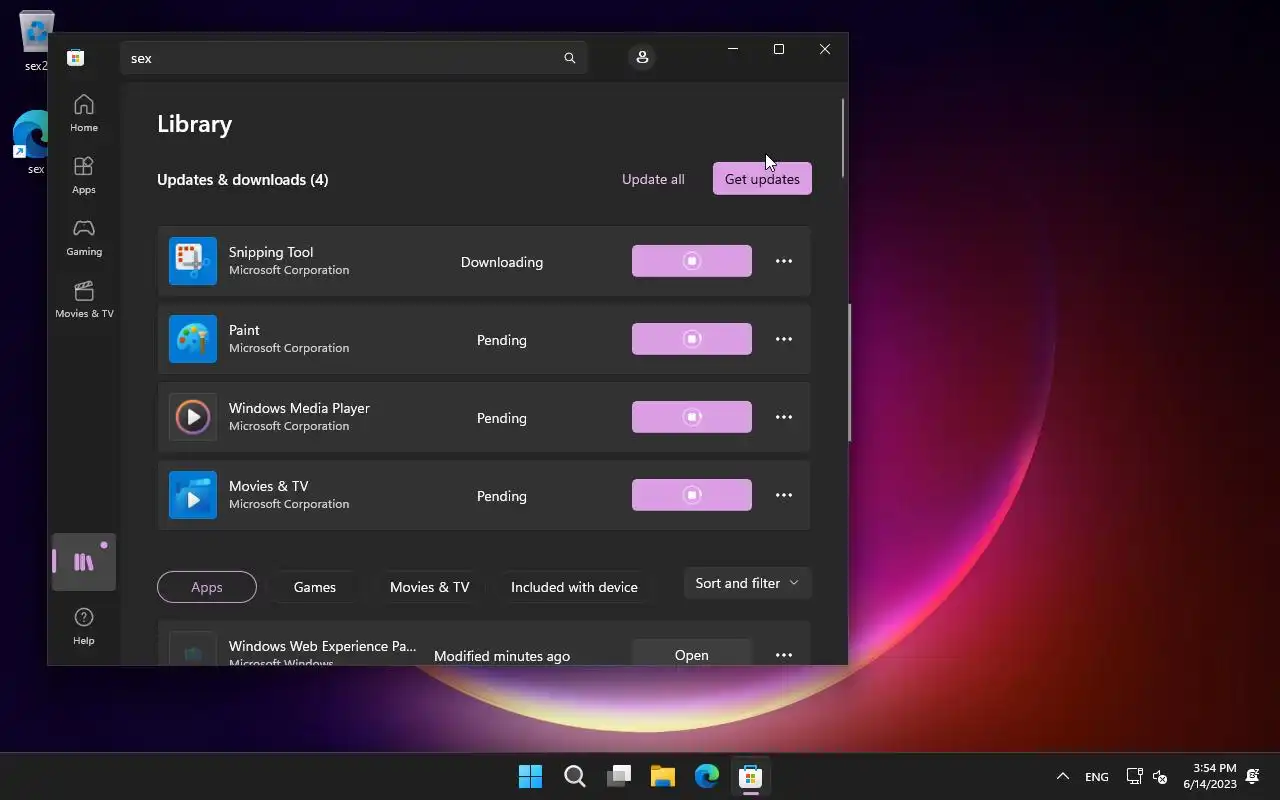This screenshot has width=1280, height=800.
Task: Click the Windows Media Player title text
Action: tap(299, 408)
